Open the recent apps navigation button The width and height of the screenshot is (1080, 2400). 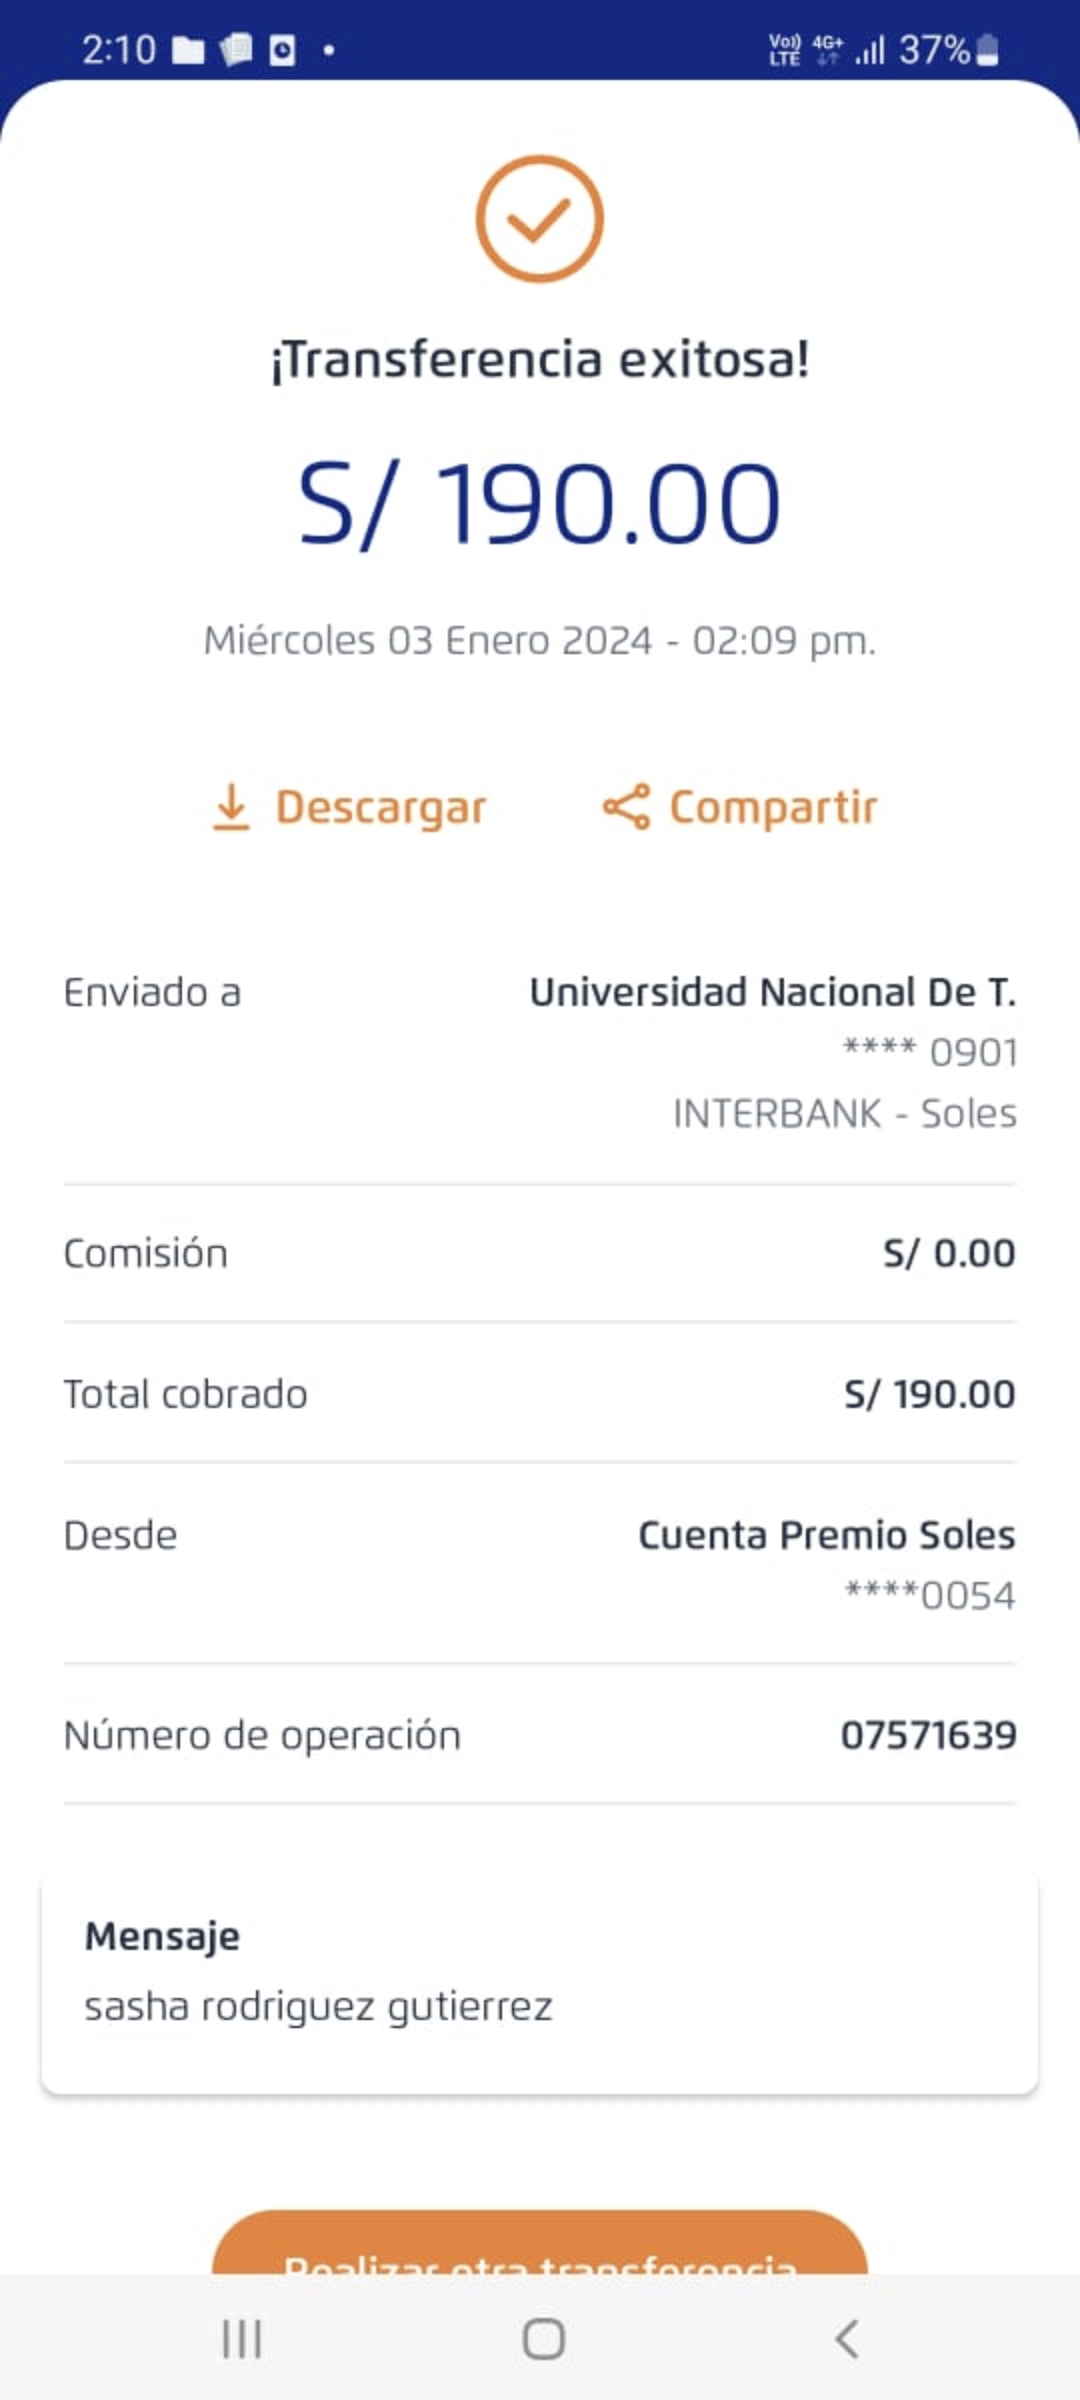(241, 2339)
